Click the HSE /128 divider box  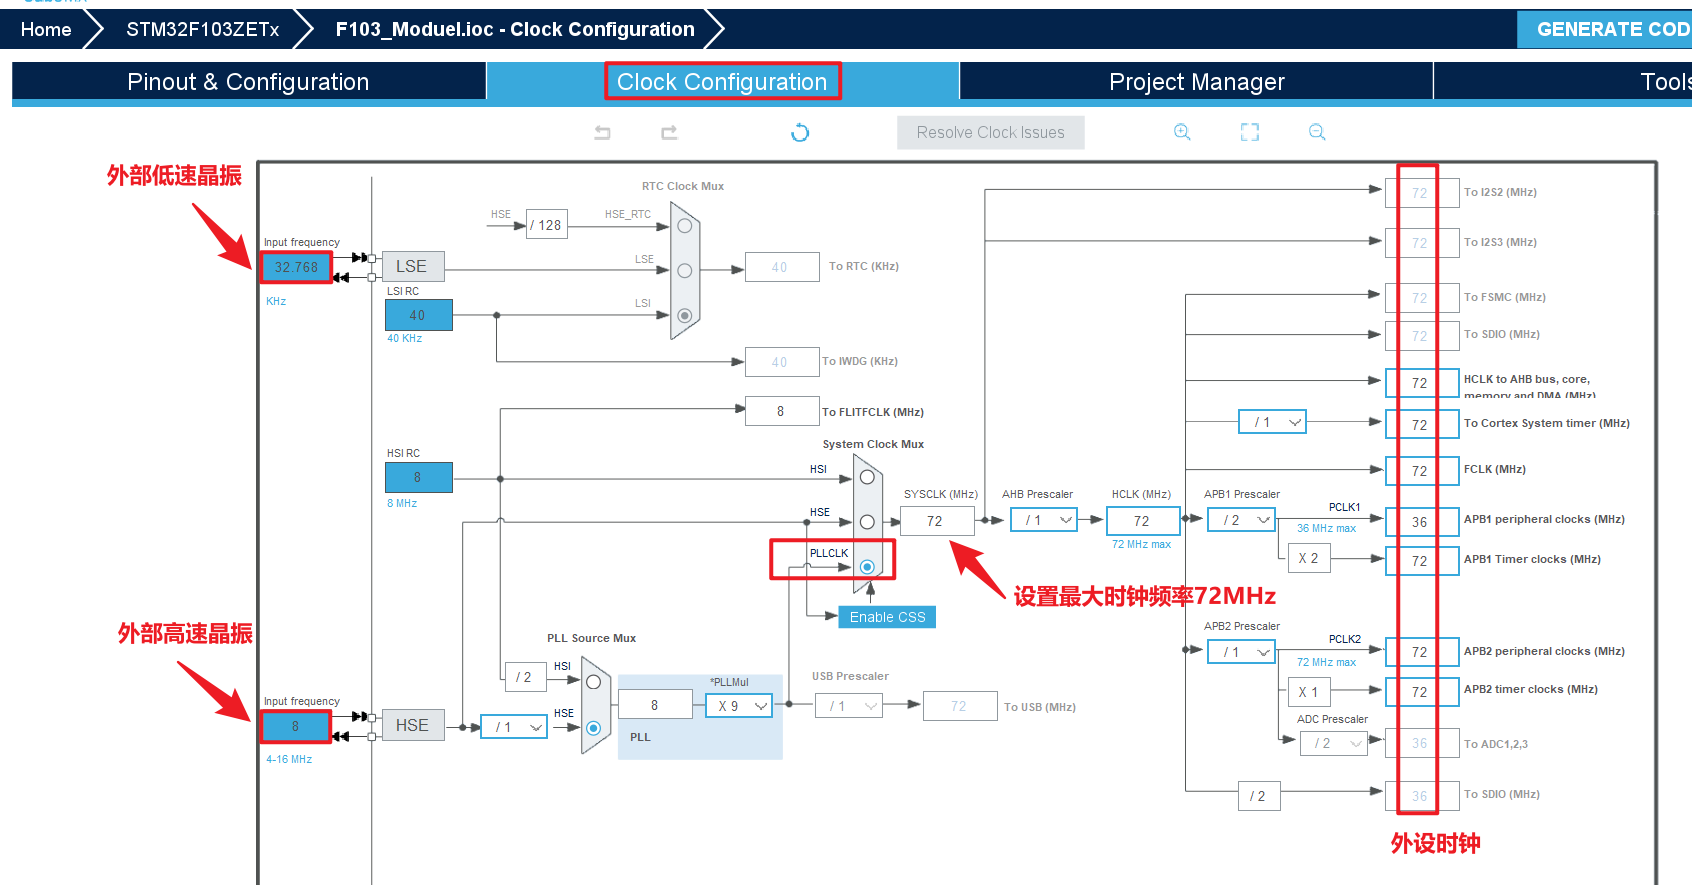546,225
